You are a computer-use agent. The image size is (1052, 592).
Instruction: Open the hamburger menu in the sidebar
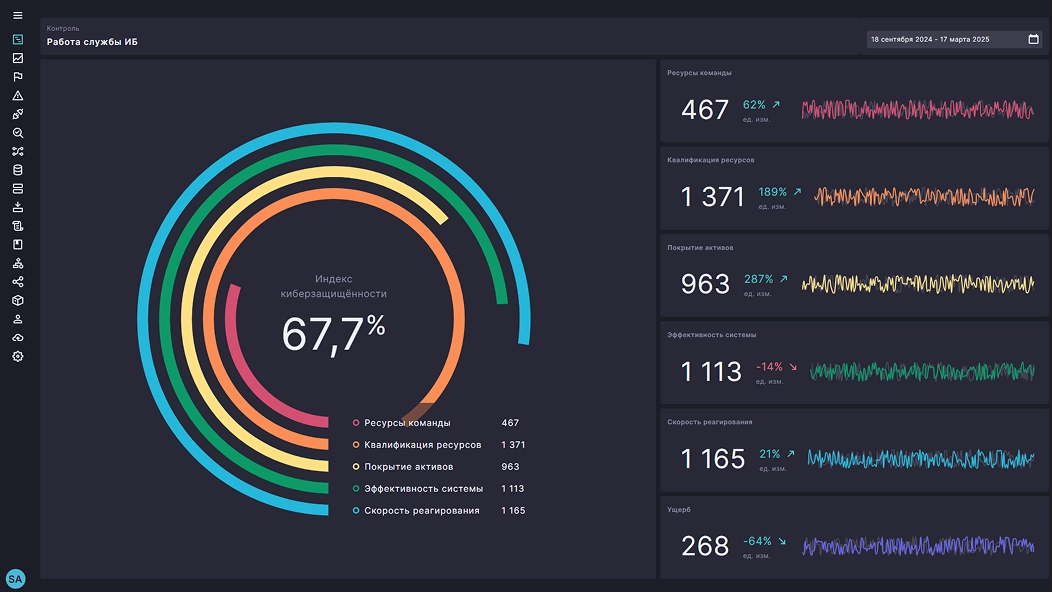17,16
